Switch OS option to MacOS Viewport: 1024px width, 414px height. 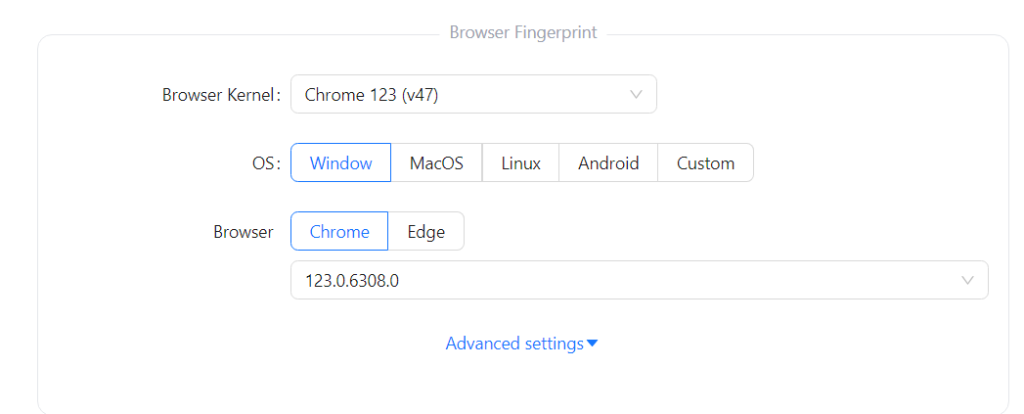click(436, 163)
